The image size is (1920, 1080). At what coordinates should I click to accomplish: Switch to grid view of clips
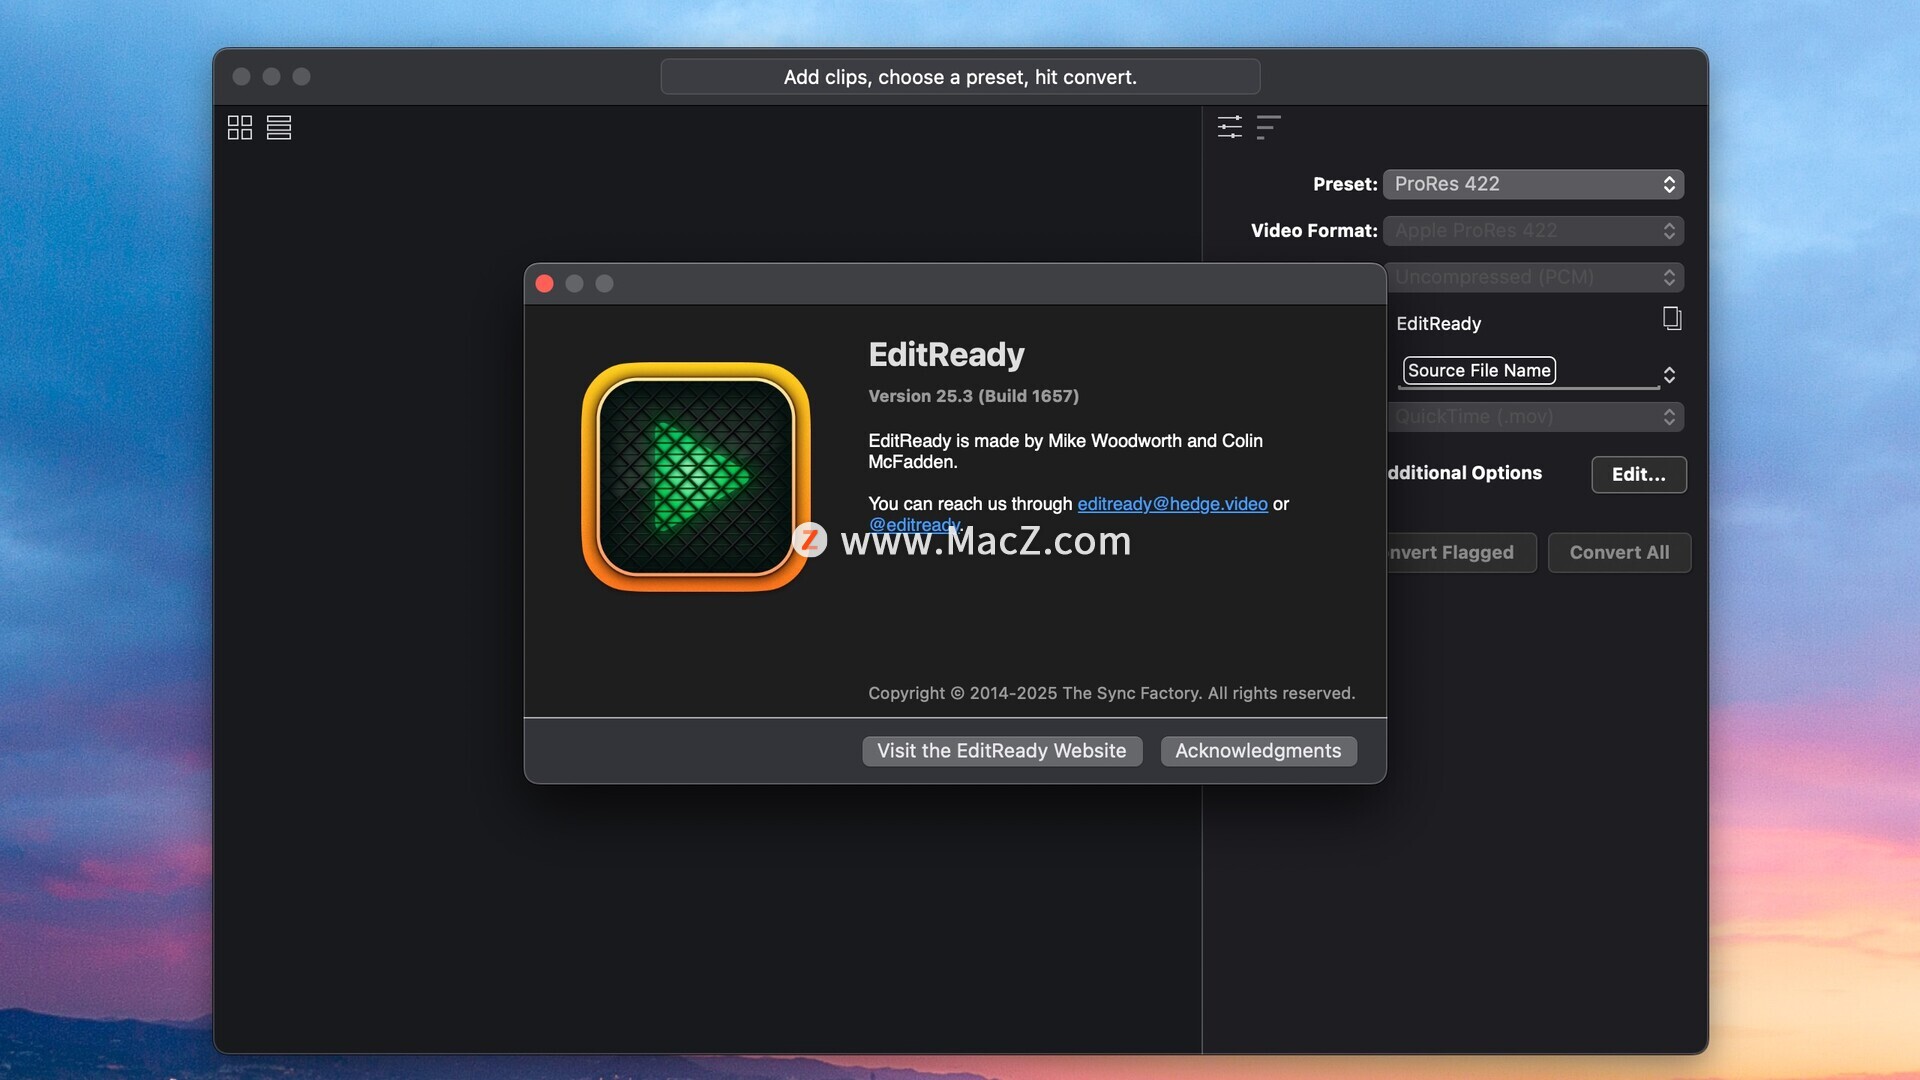(x=240, y=127)
